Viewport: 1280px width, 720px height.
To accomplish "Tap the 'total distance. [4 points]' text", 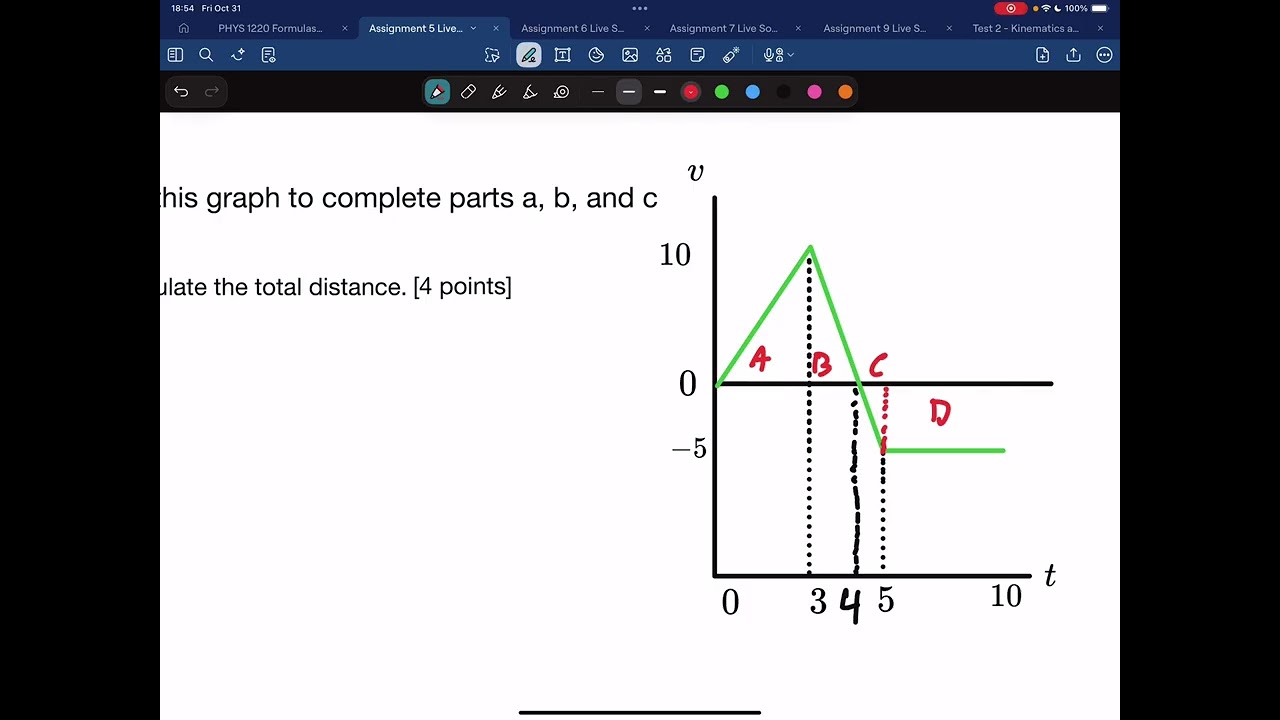I will pos(383,287).
